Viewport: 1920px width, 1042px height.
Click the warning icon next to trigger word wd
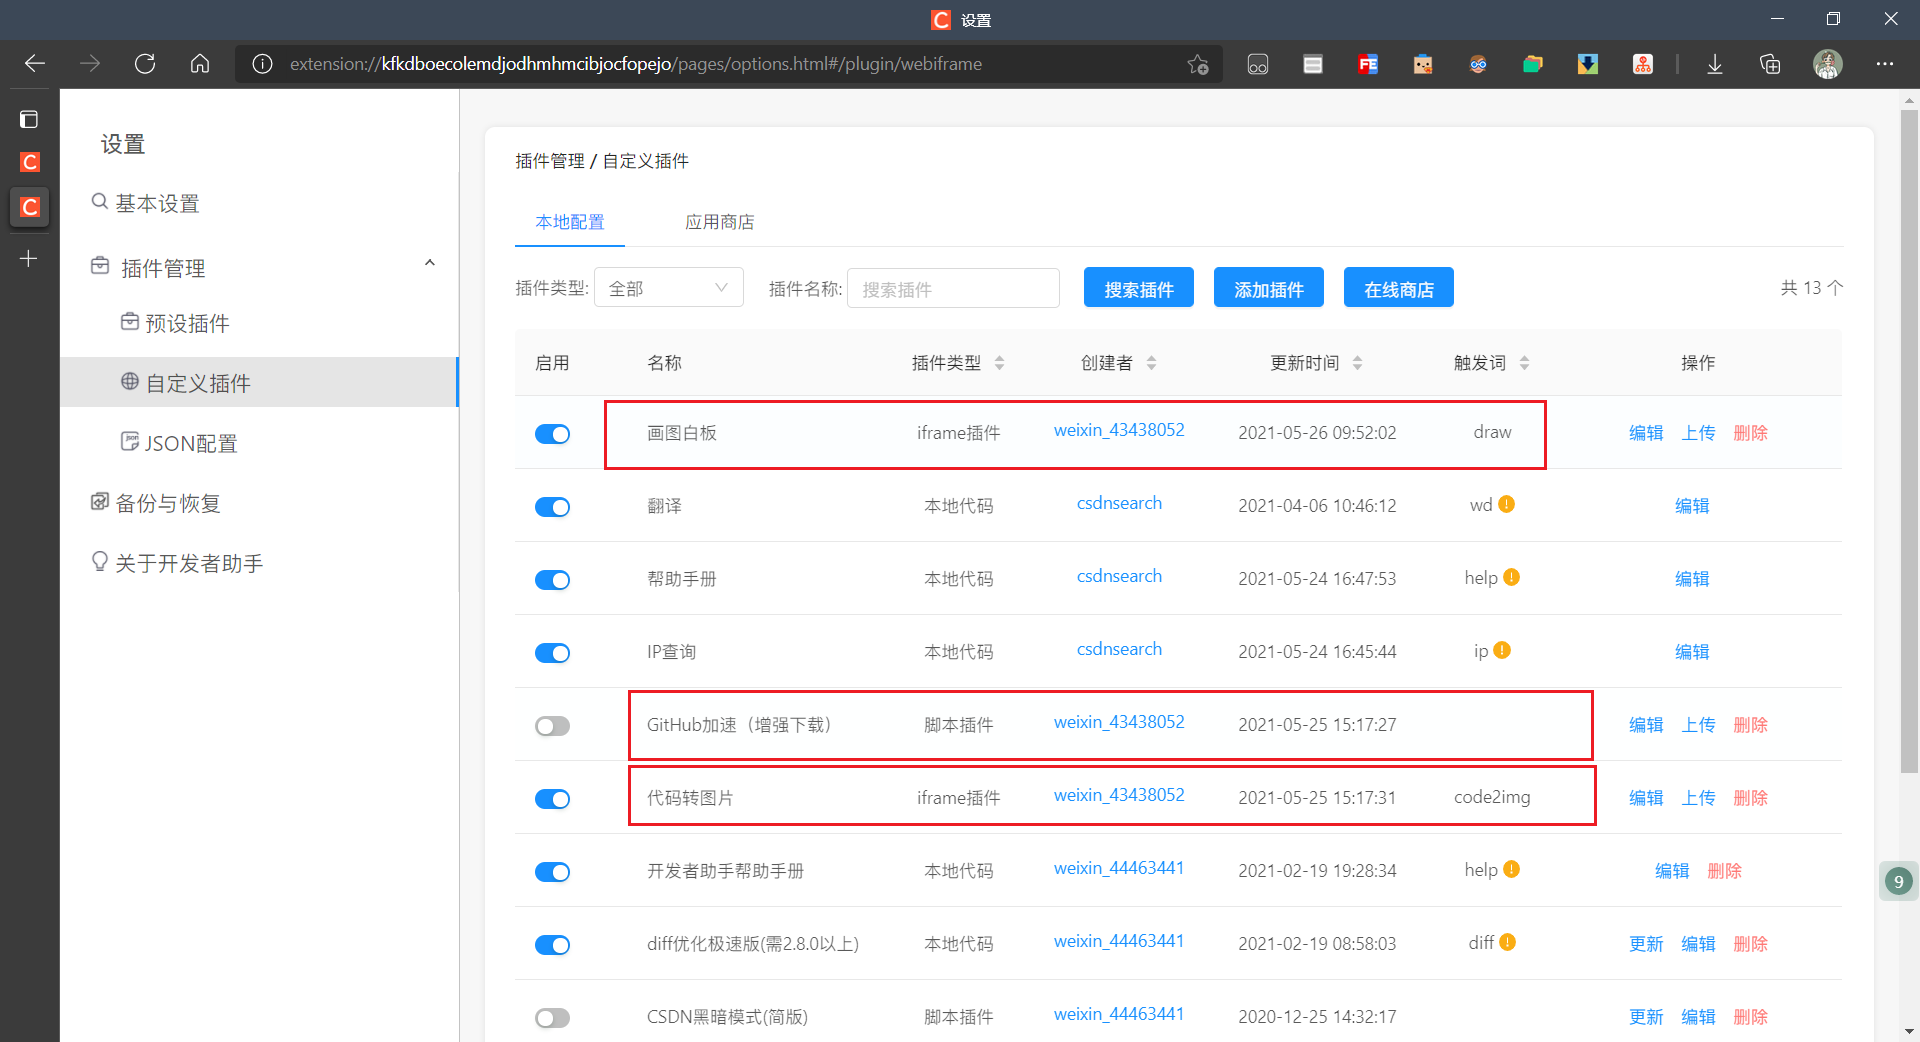coord(1507,505)
